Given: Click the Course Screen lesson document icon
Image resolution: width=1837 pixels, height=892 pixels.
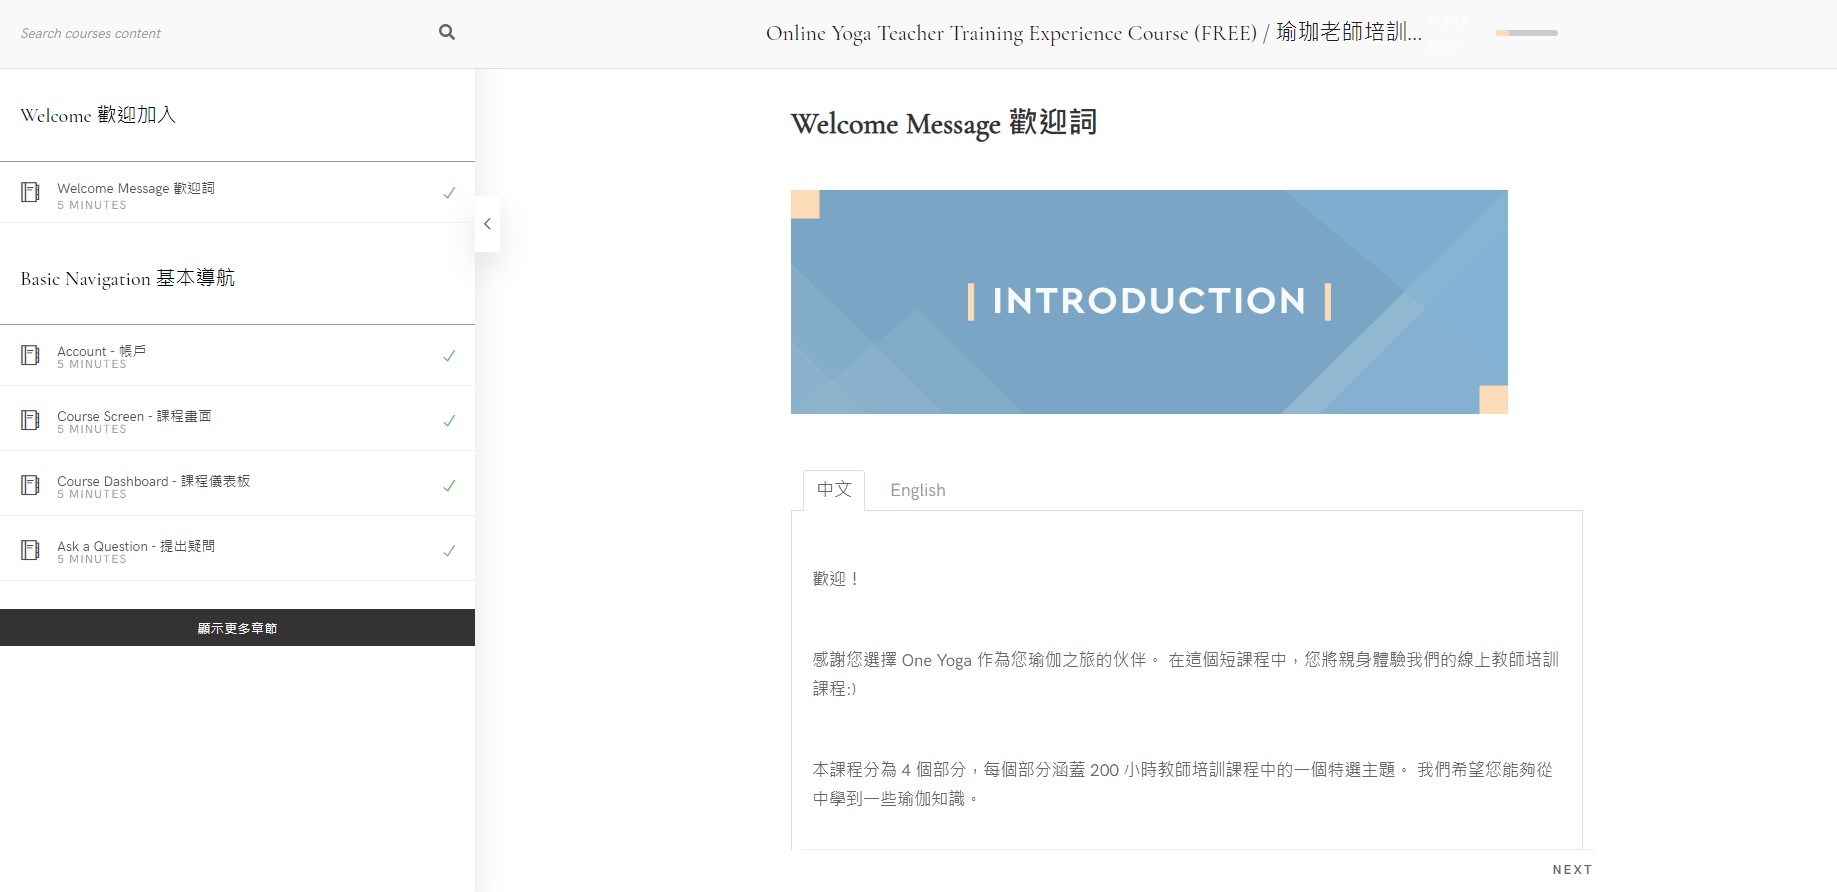Looking at the screenshot, I should tap(31, 419).
